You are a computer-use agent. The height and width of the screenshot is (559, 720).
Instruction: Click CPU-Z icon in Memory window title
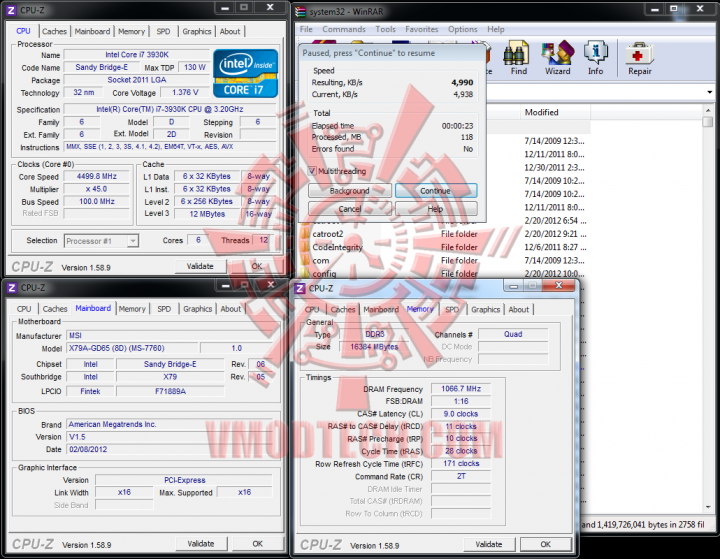(300, 288)
